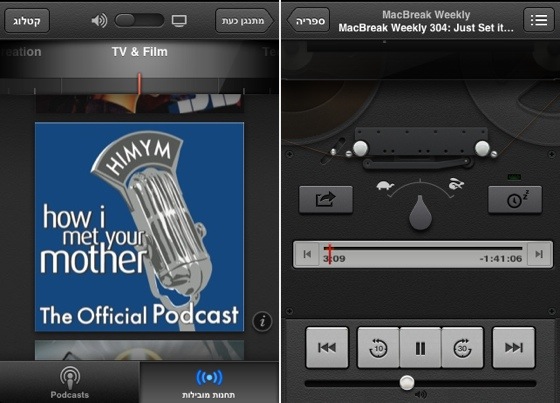
Task: Open the sleep timer button
Action: (x=515, y=199)
